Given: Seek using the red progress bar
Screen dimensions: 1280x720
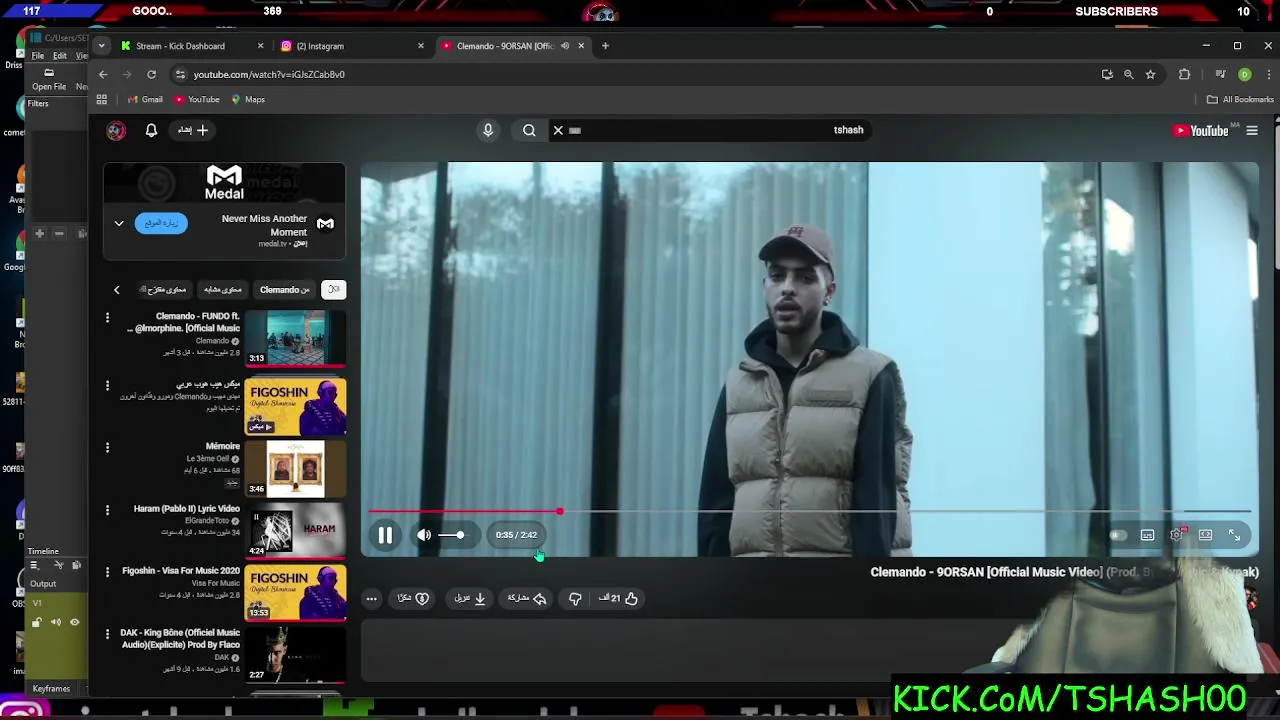Looking at the screenshot, I should coord(809,511).
